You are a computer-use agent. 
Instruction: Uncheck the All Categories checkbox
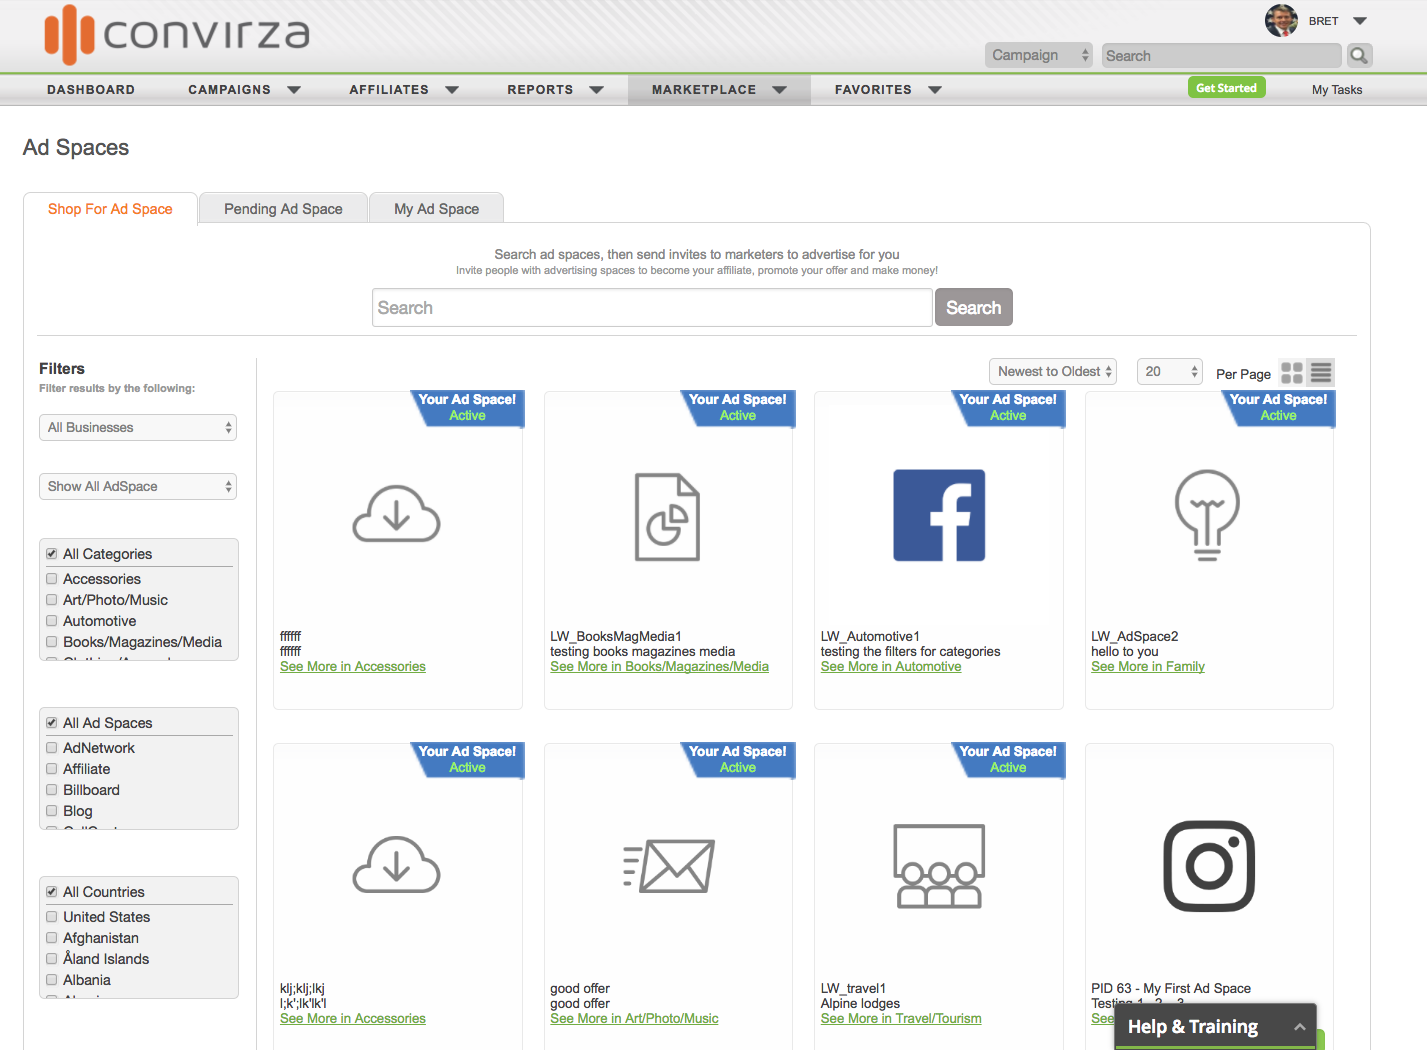(52, 553)
